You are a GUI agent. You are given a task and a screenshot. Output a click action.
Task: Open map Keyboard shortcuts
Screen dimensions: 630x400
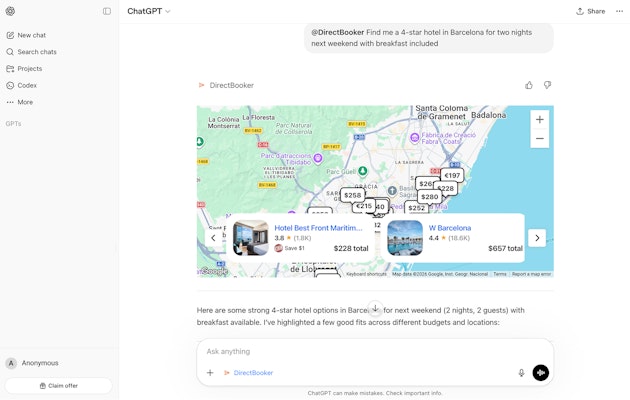[x=366, y=274]
